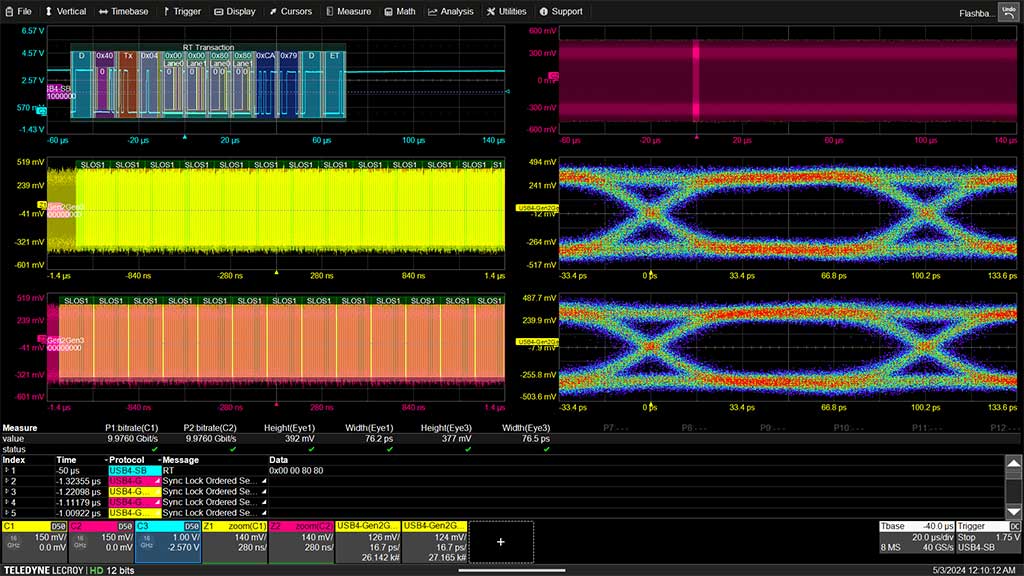Add a new trace with plus button
The height and width of the screenshot is (576, 1024).
(501, 541)
